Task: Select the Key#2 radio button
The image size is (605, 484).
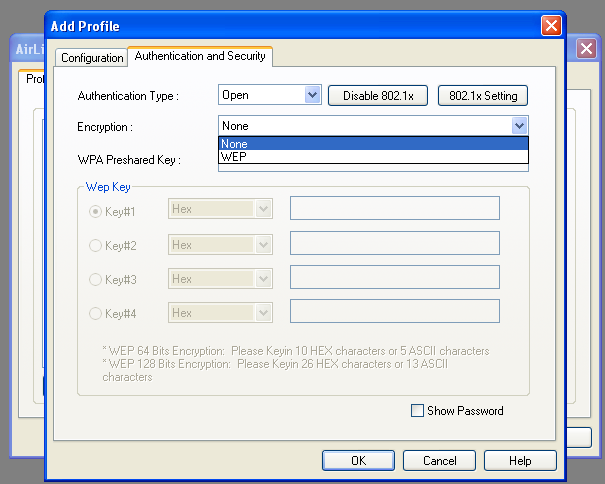Action: [96, 245]
